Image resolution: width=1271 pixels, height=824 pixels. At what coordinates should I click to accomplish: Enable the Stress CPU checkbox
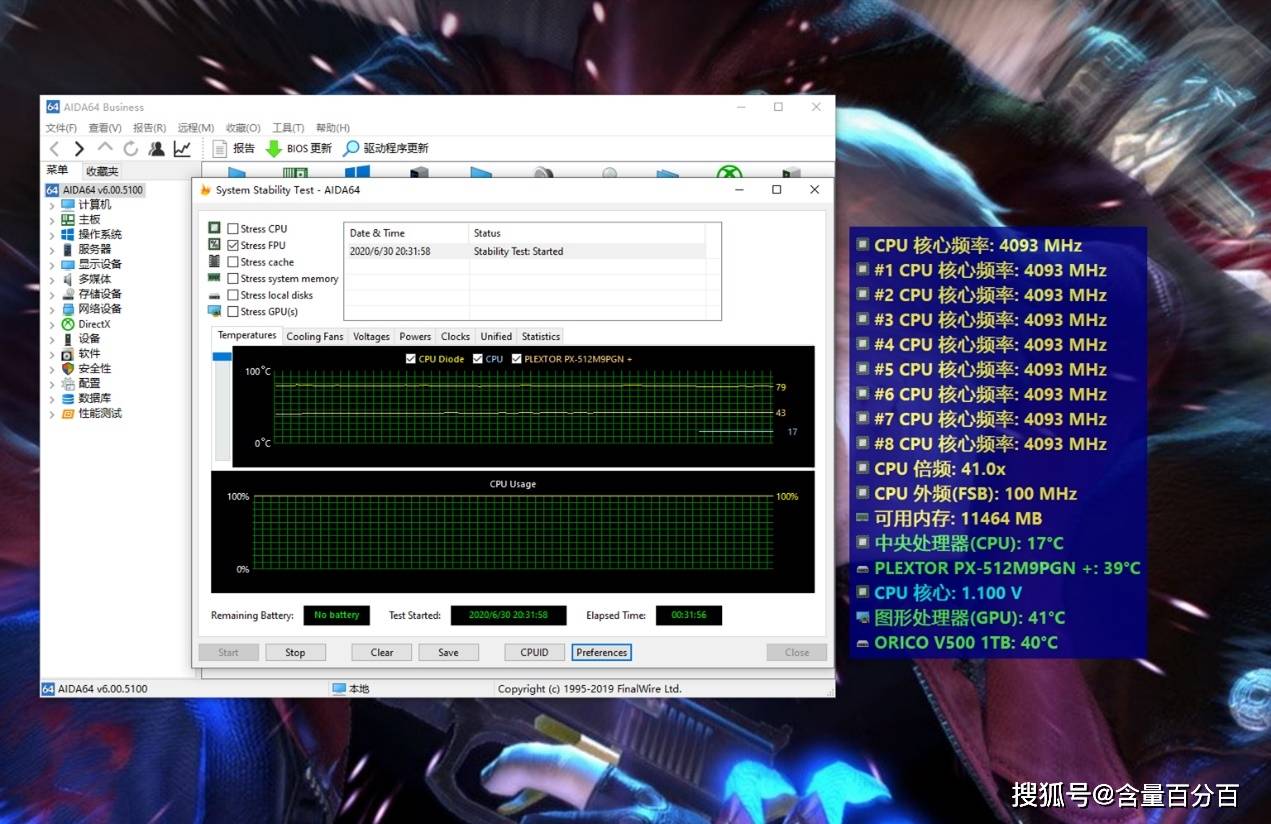[x=233, y=229]
